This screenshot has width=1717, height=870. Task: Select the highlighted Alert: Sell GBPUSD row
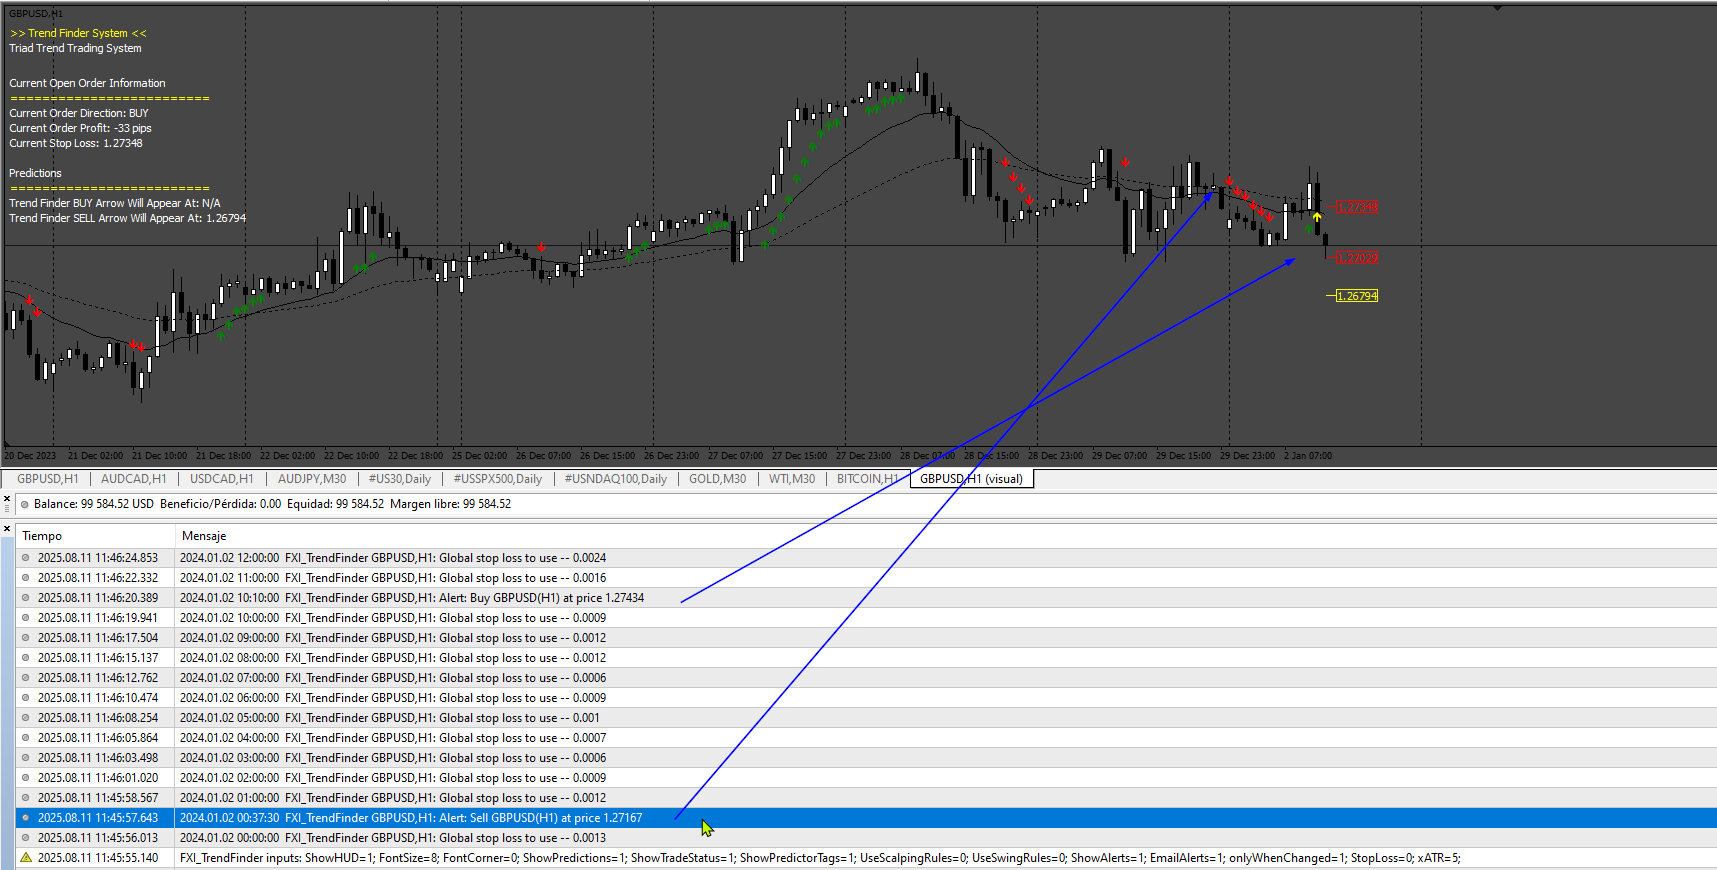[866, 818]
